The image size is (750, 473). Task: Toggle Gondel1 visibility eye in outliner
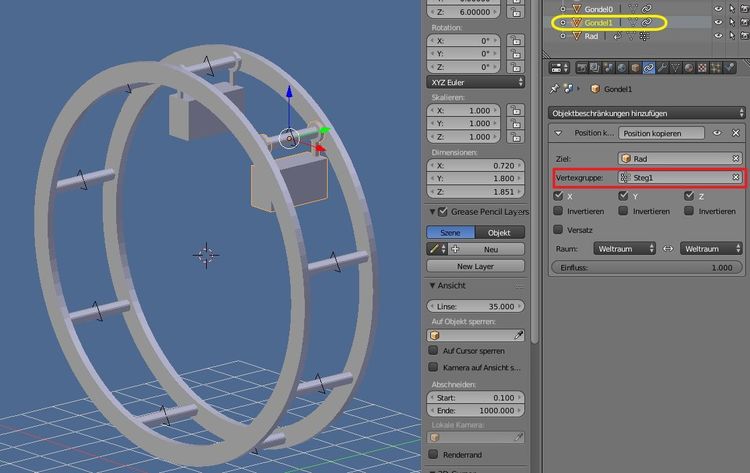click(x=718, y=22)
